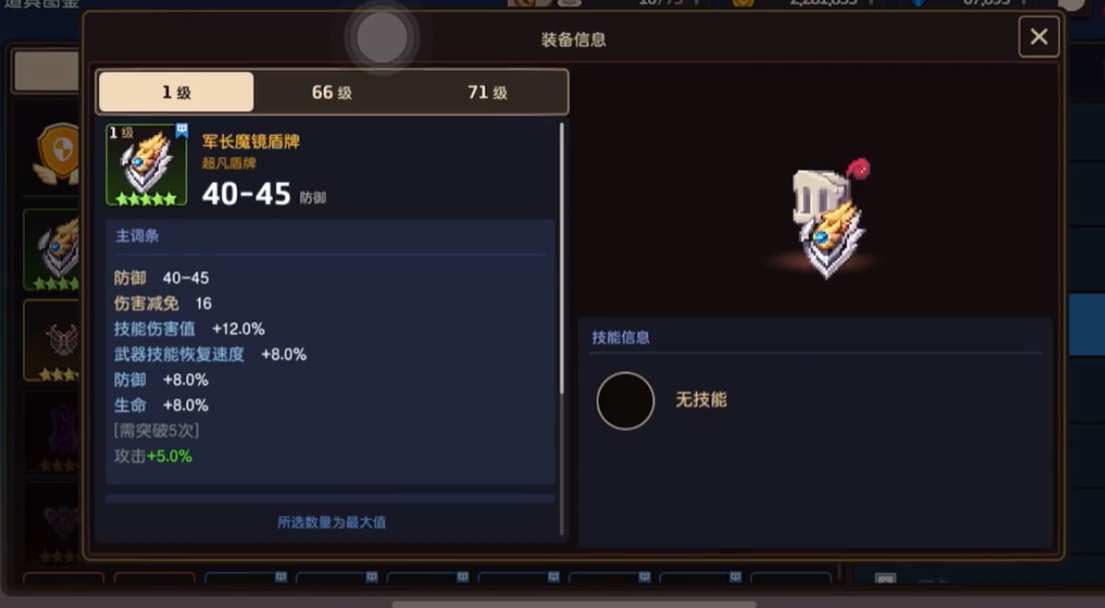Tap the bookmark flag on the shield icon

182,130
